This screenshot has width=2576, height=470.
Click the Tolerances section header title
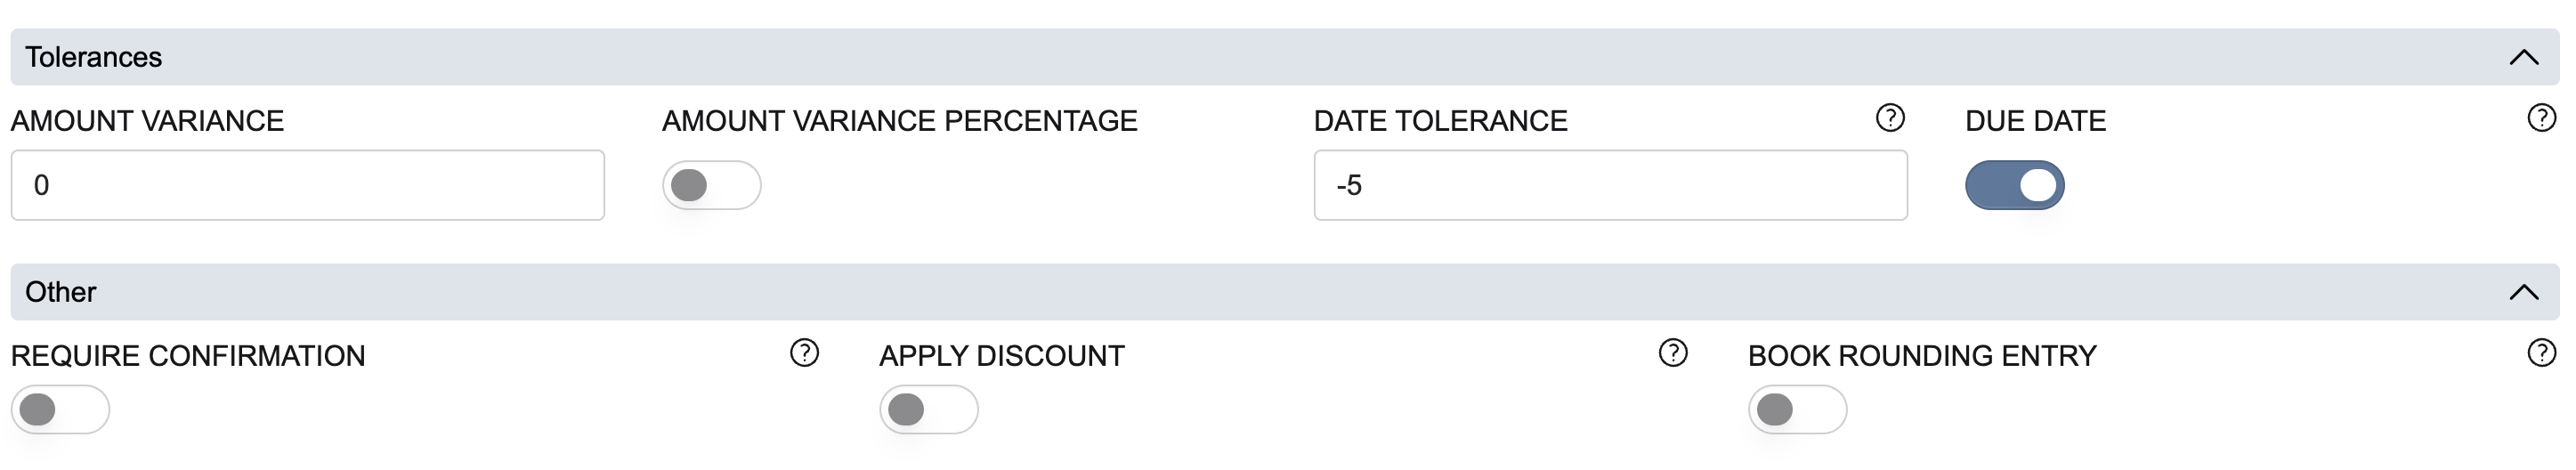tap(94, 57)
